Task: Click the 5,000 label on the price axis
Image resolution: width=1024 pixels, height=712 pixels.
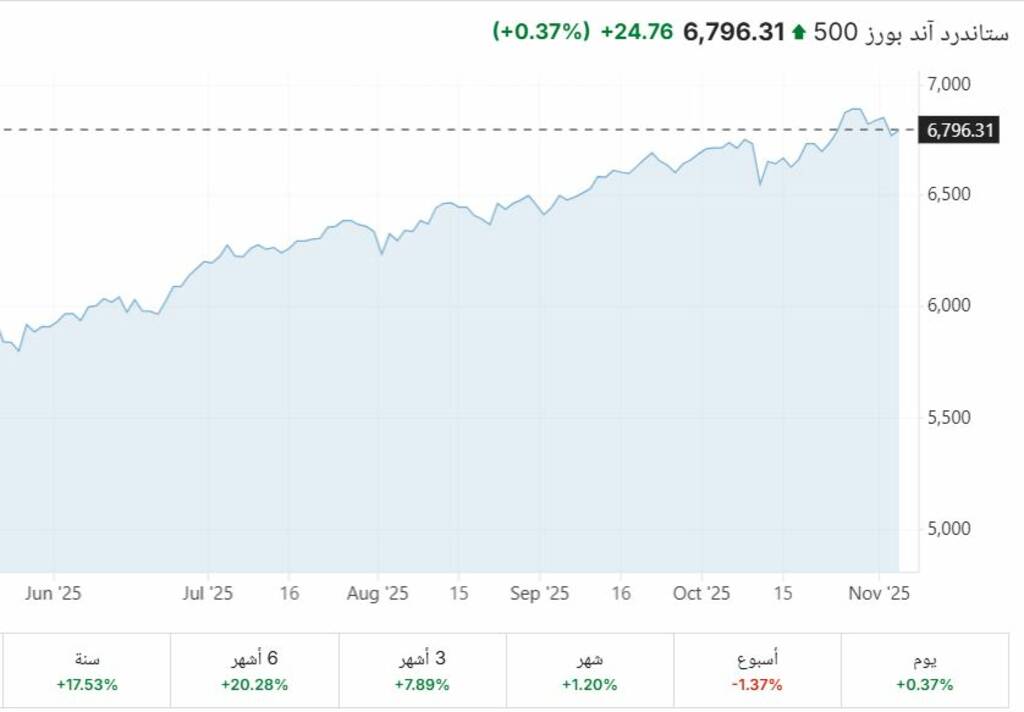Action: click(x=949, y=528)
